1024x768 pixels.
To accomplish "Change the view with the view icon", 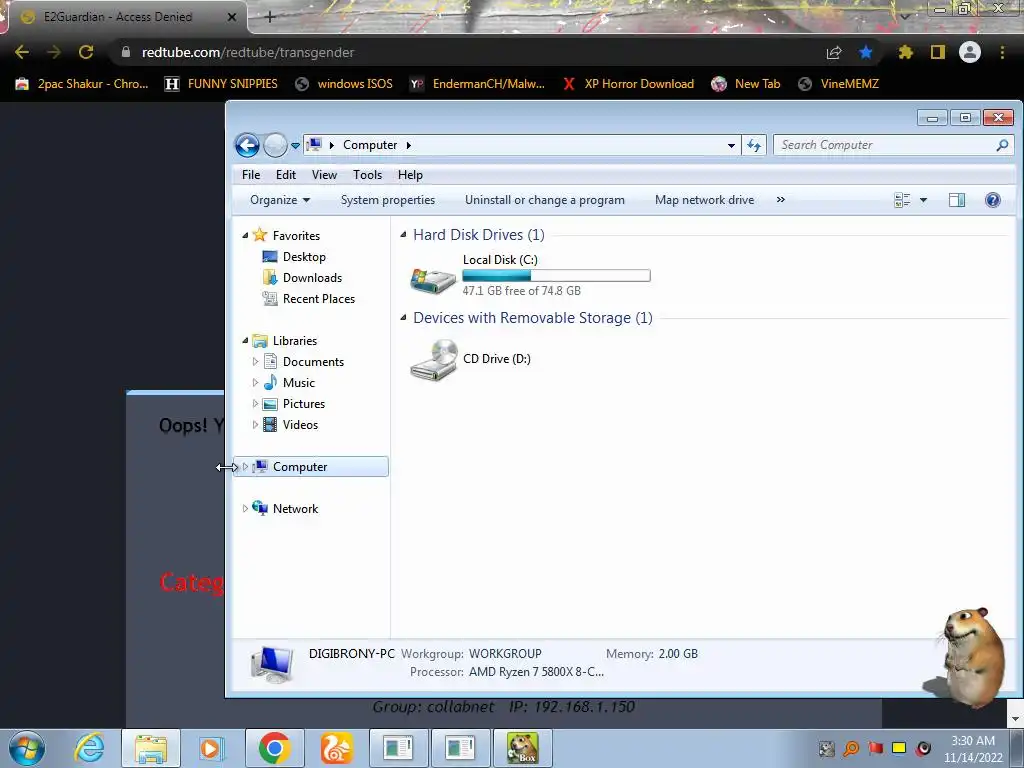I will point(902,200).
